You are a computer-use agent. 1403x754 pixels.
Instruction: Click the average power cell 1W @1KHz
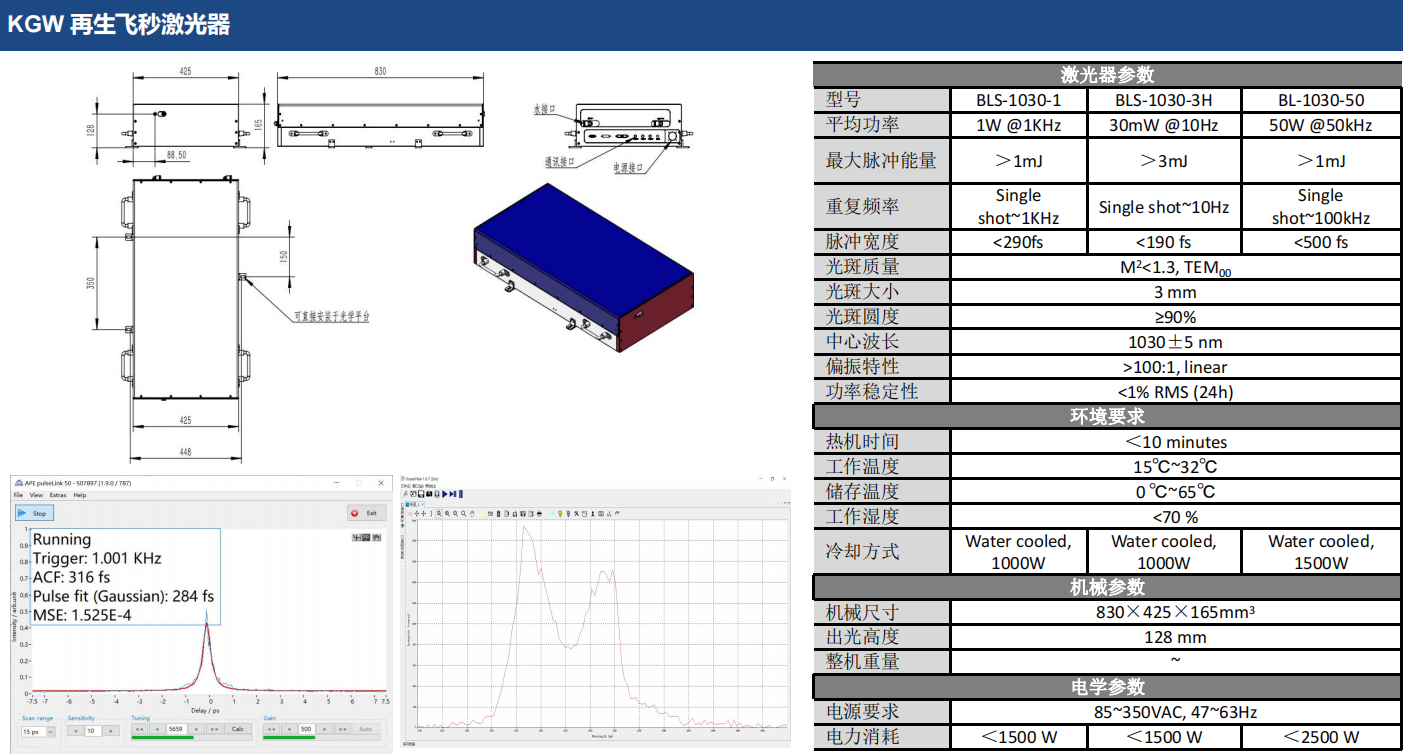click(x=1018, y=125)
